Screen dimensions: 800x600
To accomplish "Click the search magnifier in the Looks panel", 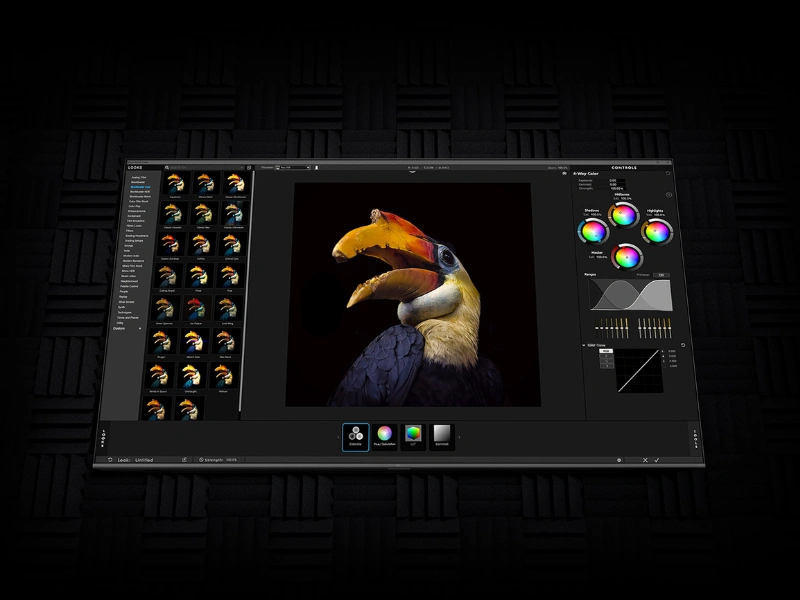I will click(x=167, y=167).
